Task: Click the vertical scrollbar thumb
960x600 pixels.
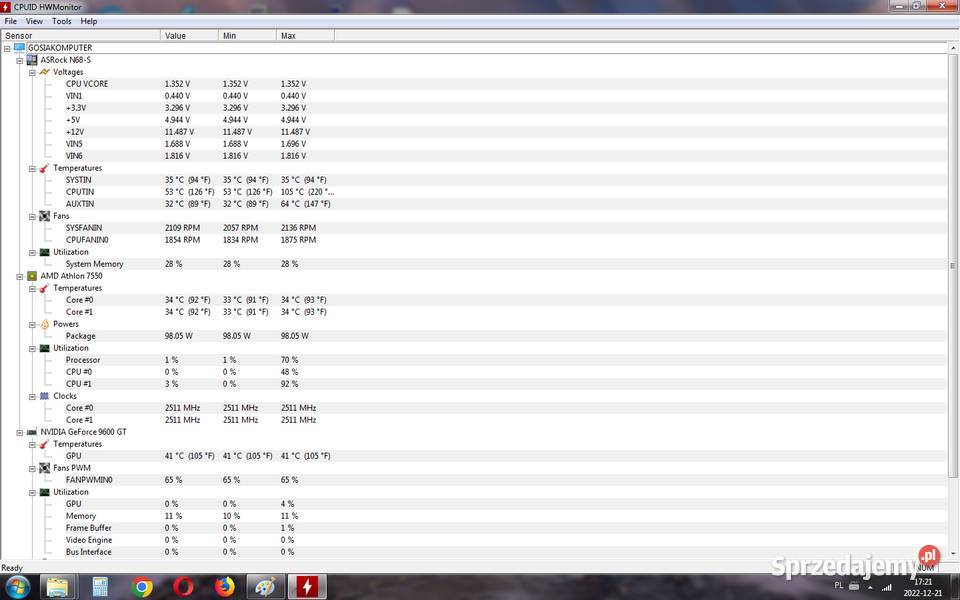Action: 953,266
